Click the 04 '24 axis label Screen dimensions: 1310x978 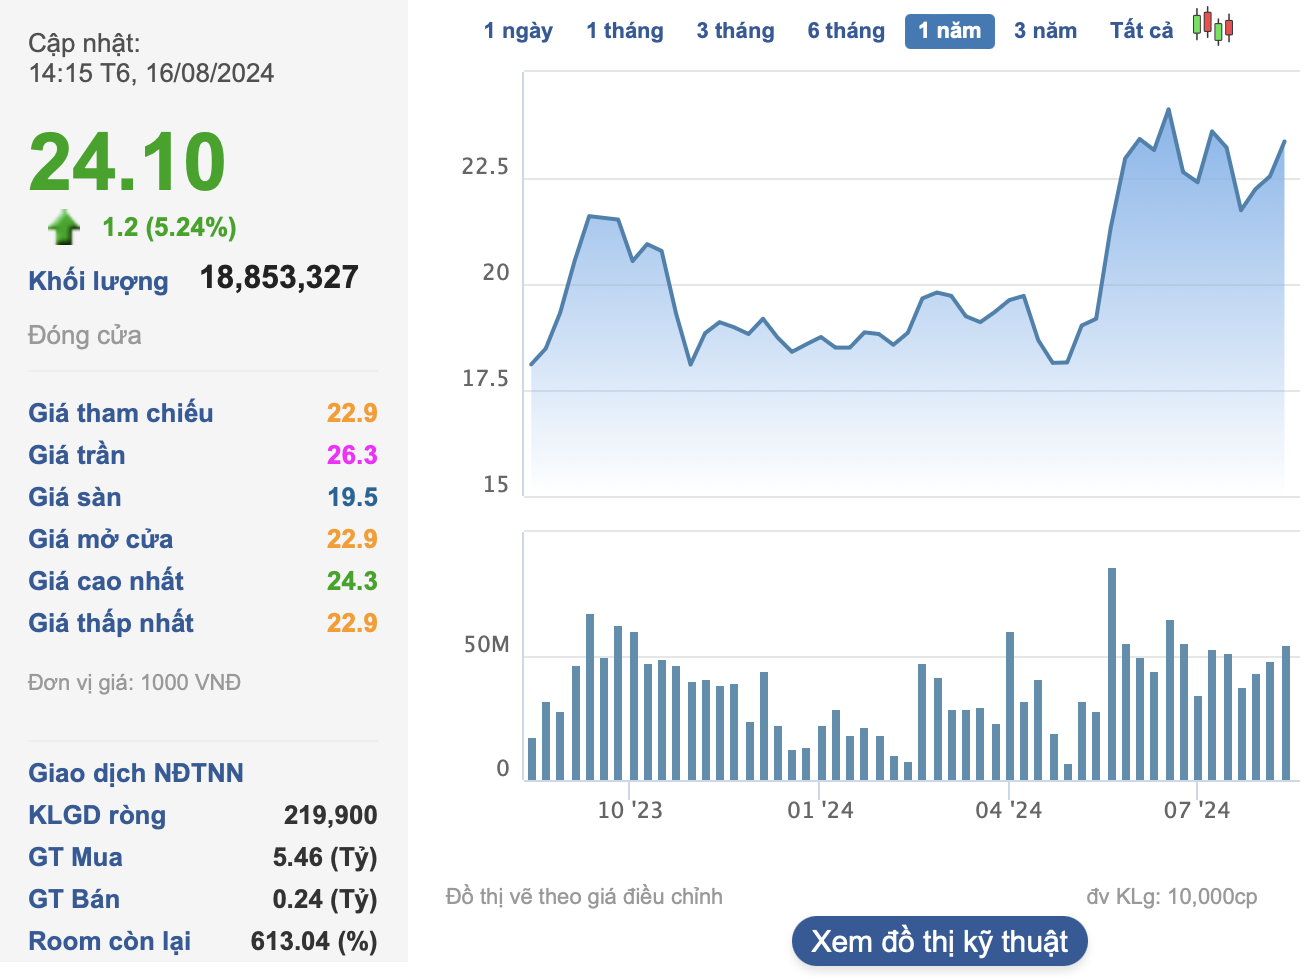pos(1008,810)
